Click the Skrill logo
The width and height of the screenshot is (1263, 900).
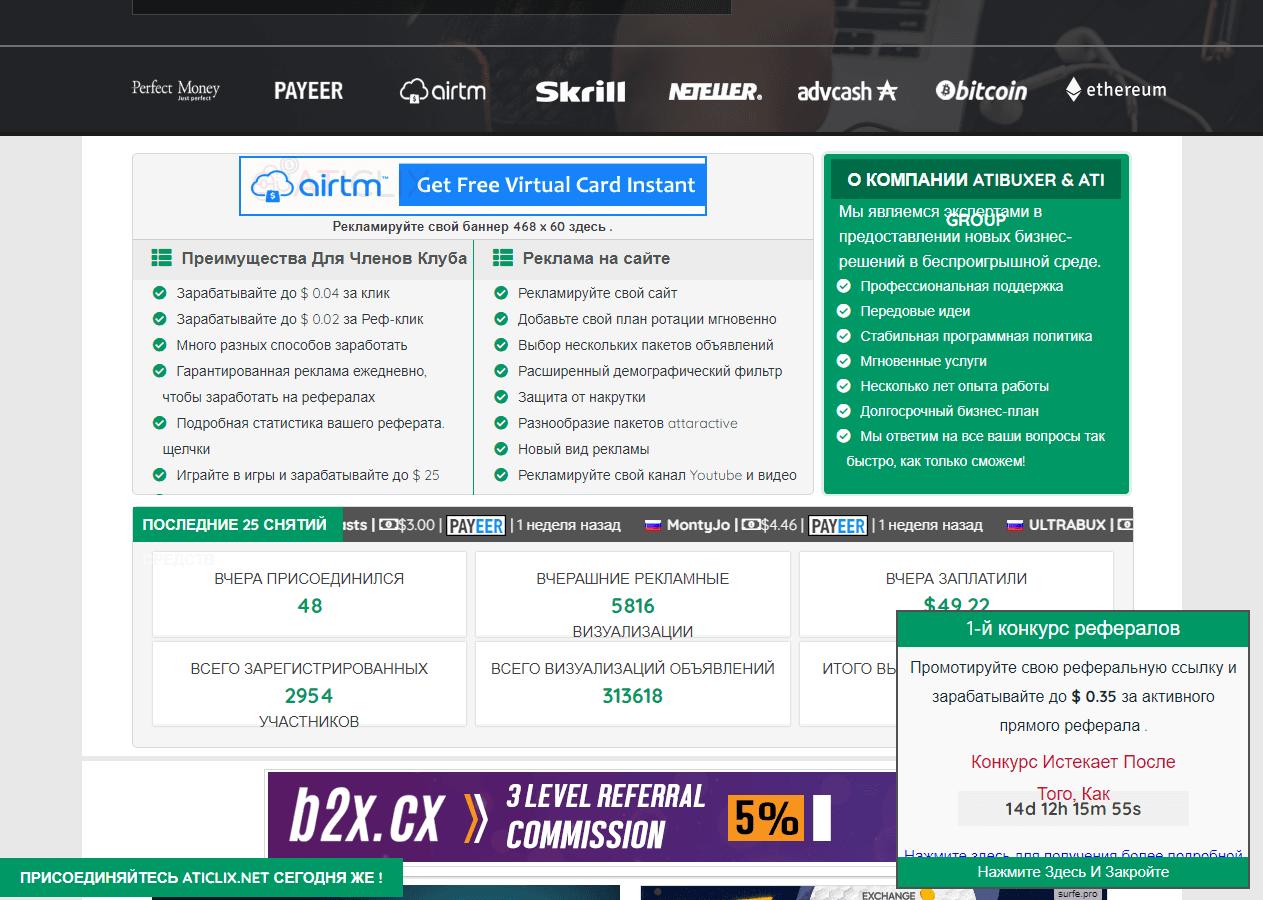580,92
